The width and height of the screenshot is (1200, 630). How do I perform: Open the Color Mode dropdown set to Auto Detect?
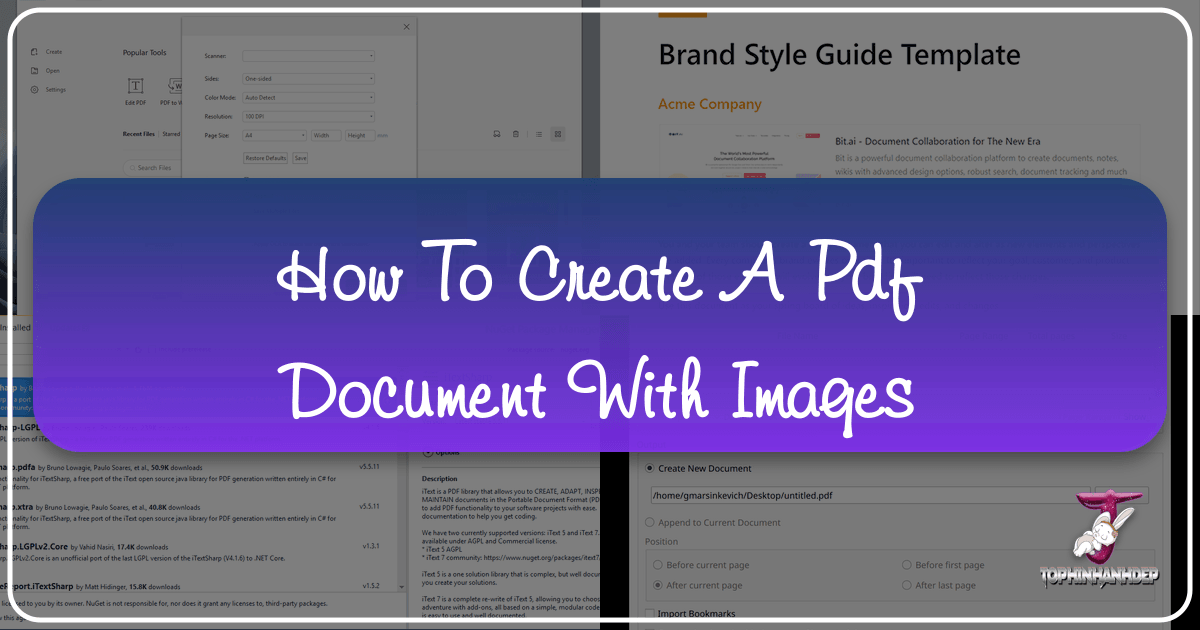(308, 98)
